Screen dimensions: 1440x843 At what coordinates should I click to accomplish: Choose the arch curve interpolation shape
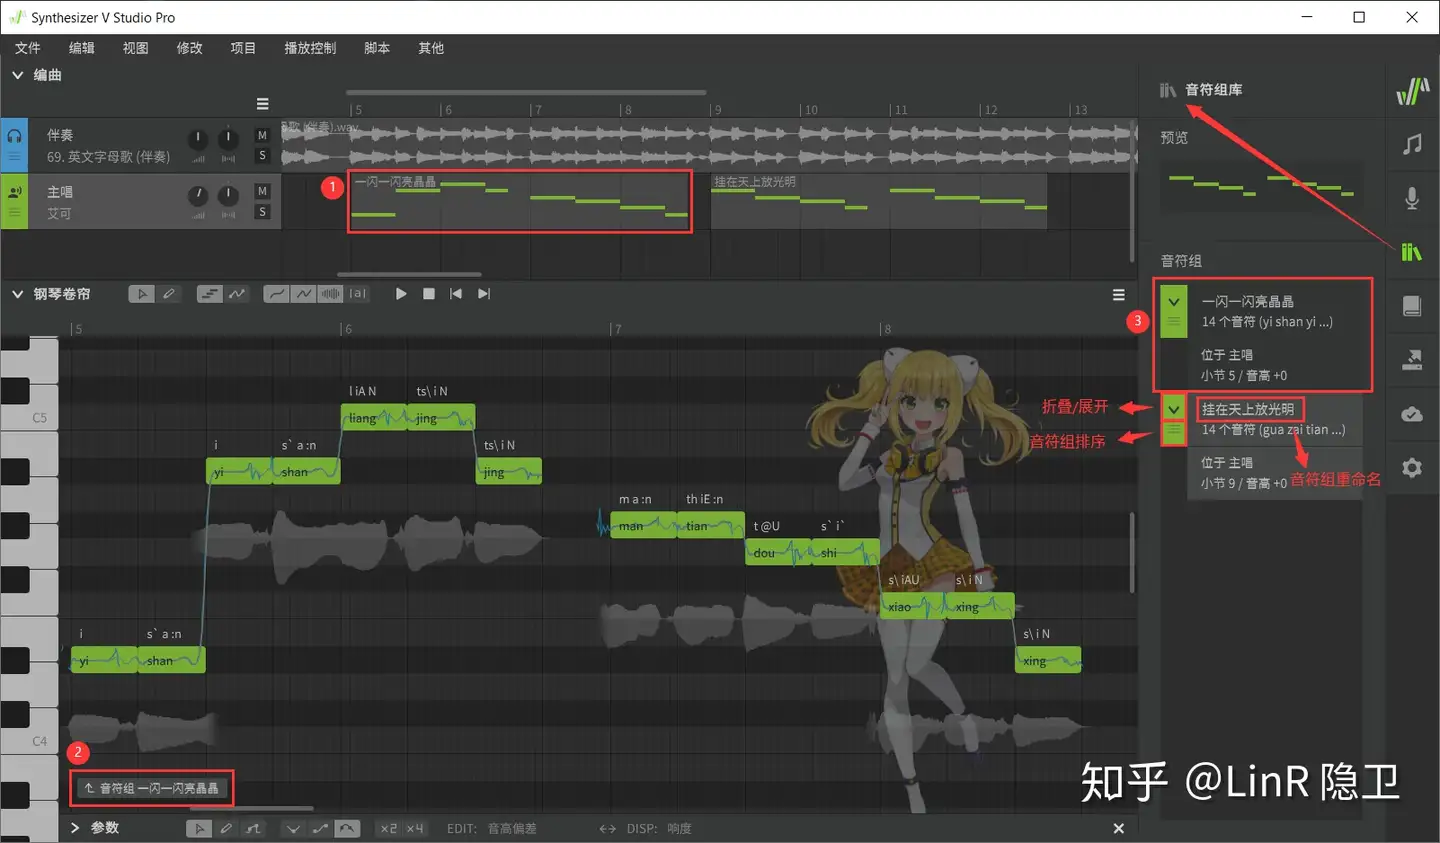[x=347, y=828]
